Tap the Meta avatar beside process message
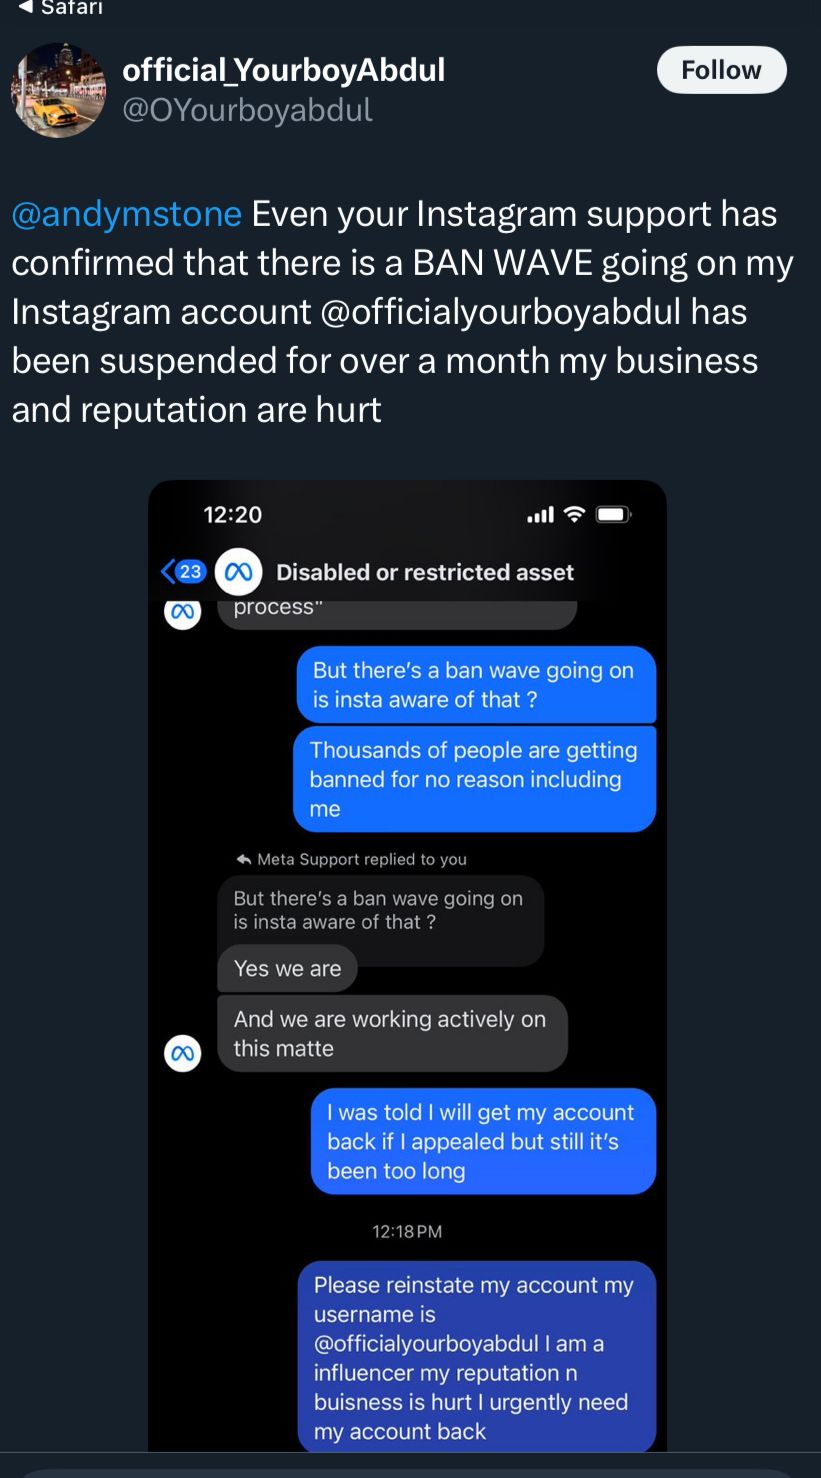821x1478 pixels. point(182,612)
